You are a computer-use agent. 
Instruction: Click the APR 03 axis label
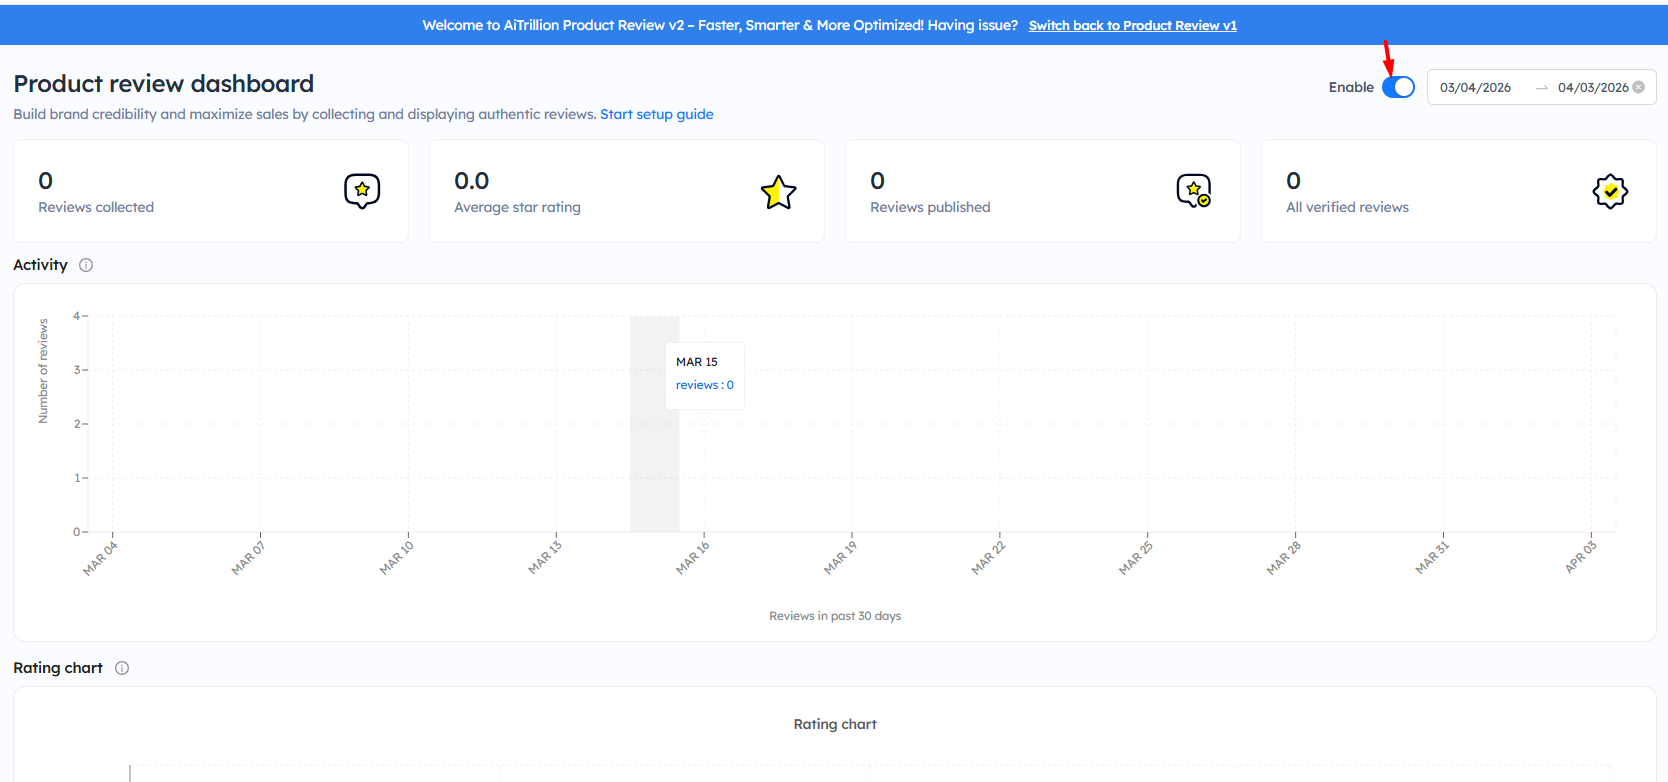pyautogui.click(x=1581, y=558)
